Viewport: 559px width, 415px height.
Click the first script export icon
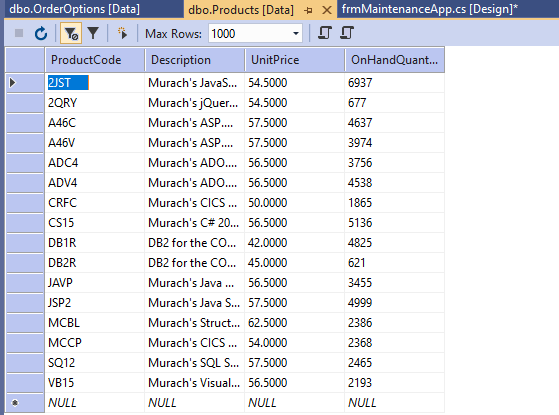324,34
